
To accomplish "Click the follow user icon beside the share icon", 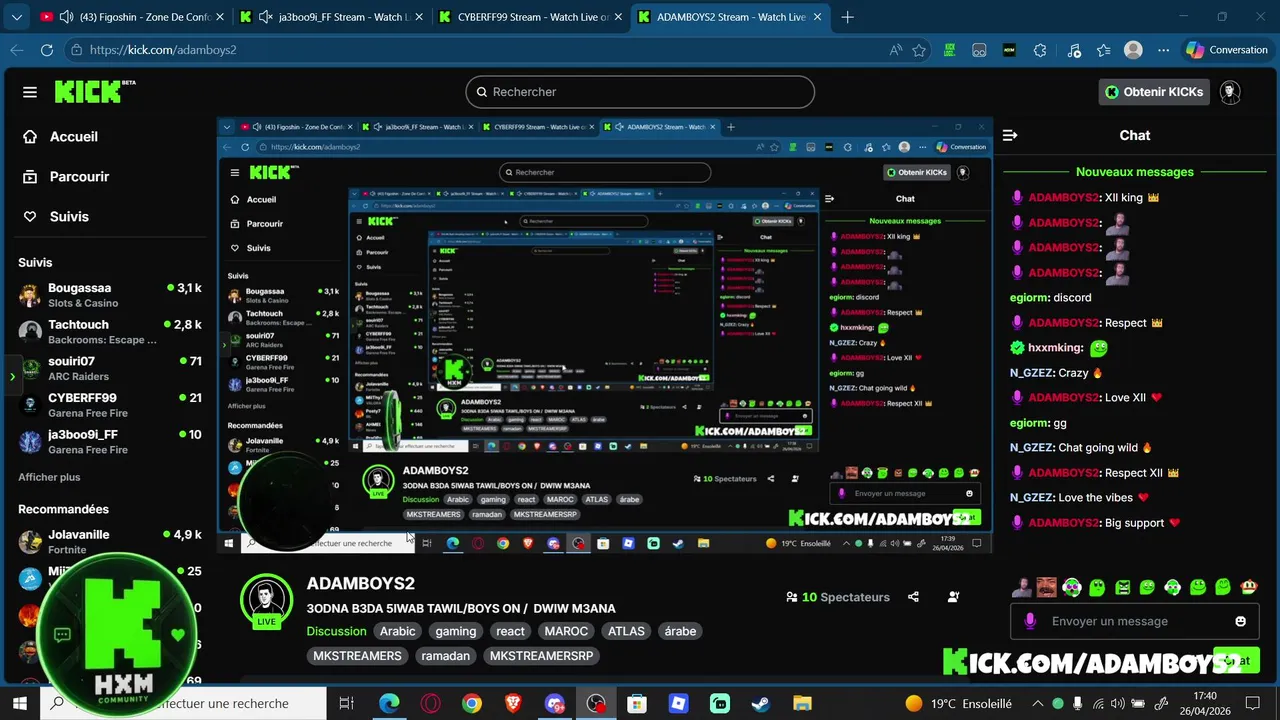I will [x=953, y=597].
